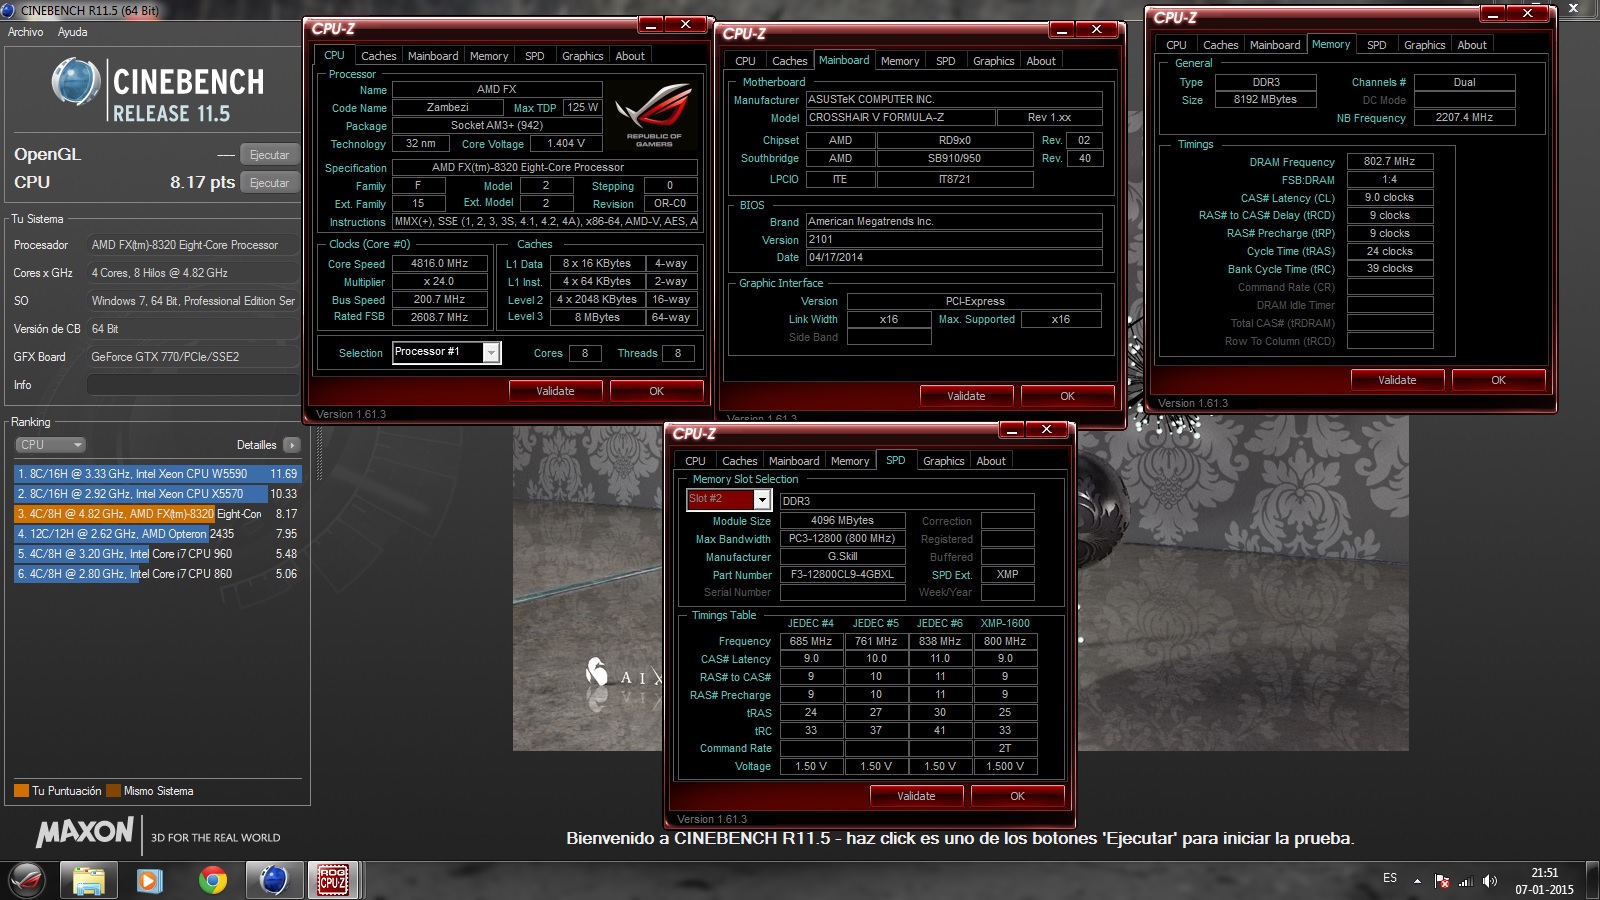Screen dimensions: 1600x900
Task: Select the AMD Opteron 2435 ranking row
Action: tap(157, 534)
